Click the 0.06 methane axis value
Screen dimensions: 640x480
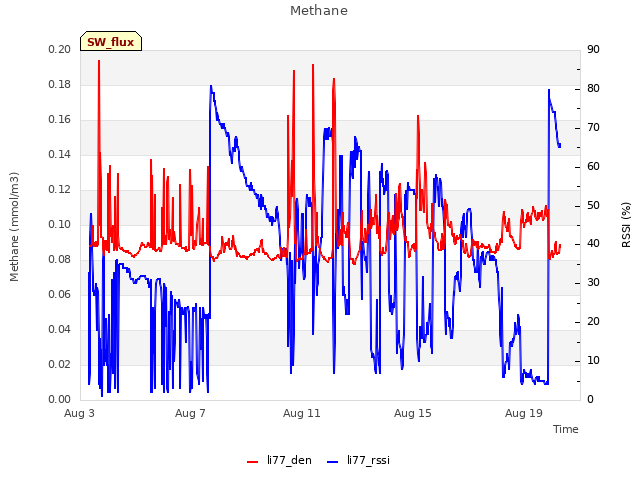click(60, 294)
